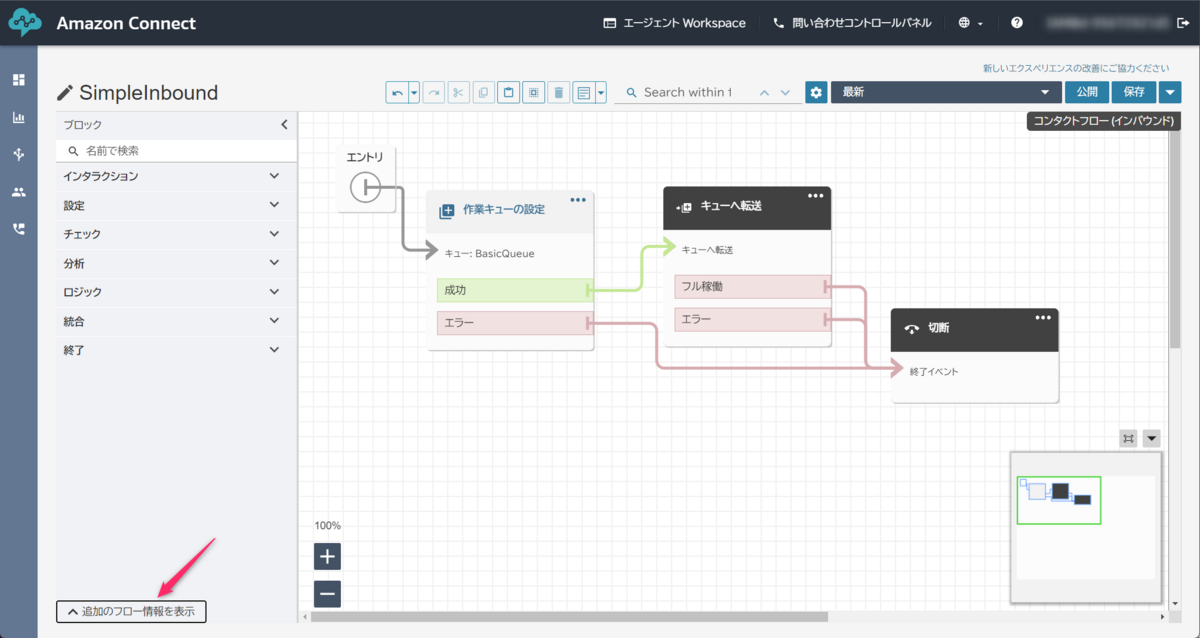Click the select all toolbar button

(533, 93)
